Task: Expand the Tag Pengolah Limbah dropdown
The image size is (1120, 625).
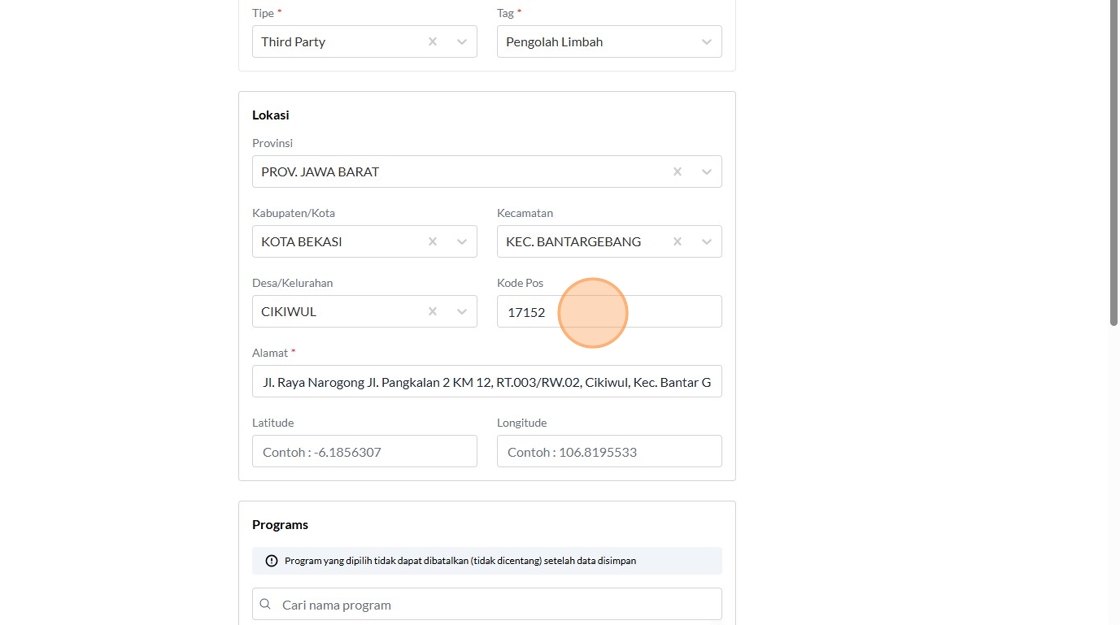Action: 706,42
